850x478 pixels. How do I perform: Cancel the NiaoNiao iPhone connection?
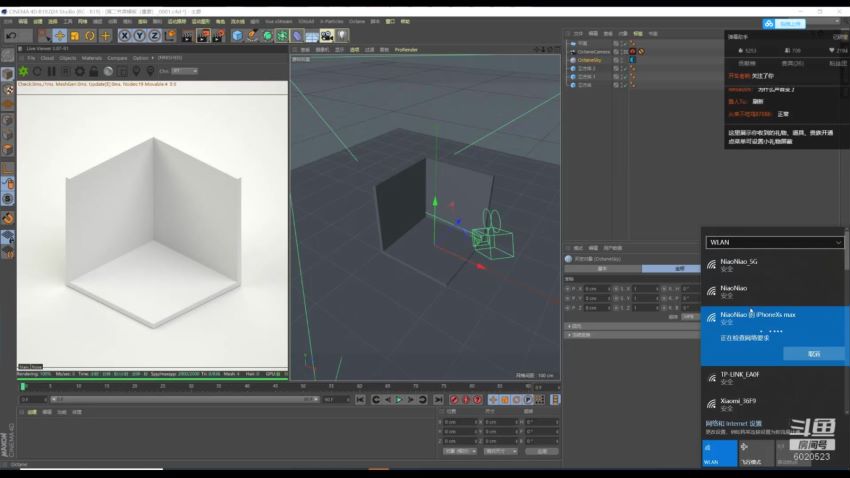tap(814, 353)
